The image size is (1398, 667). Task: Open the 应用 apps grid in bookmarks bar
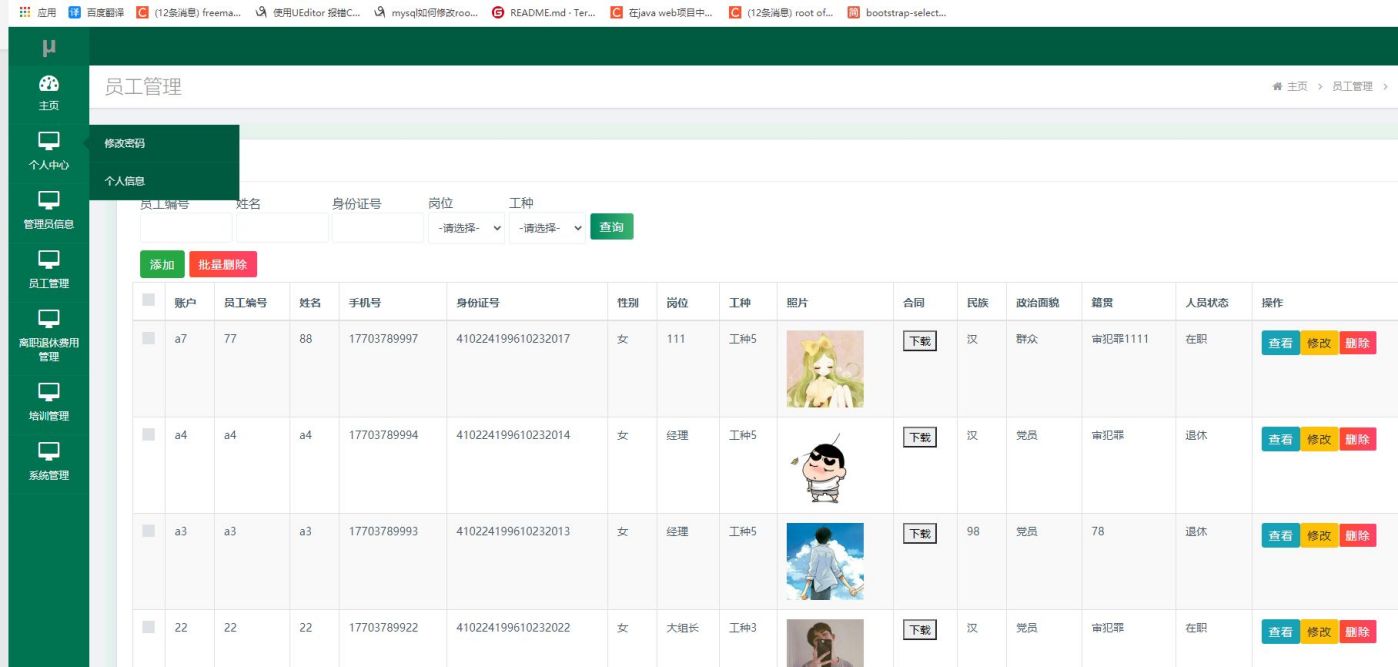pyautogui.click(x=38, y=12)
